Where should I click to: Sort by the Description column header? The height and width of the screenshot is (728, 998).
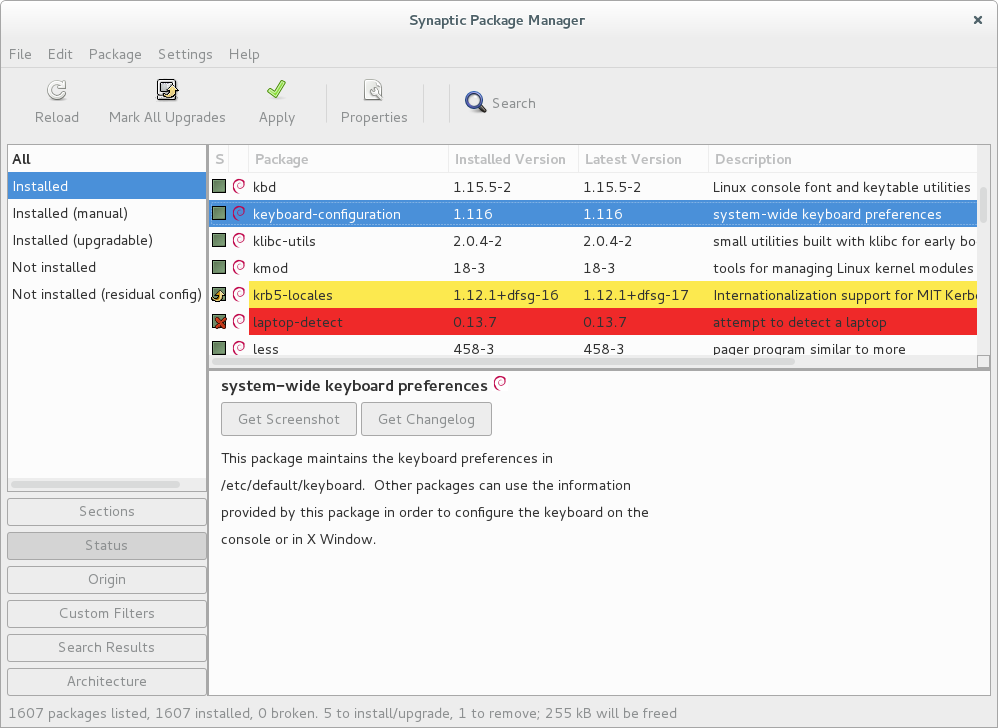pos(842,159)
